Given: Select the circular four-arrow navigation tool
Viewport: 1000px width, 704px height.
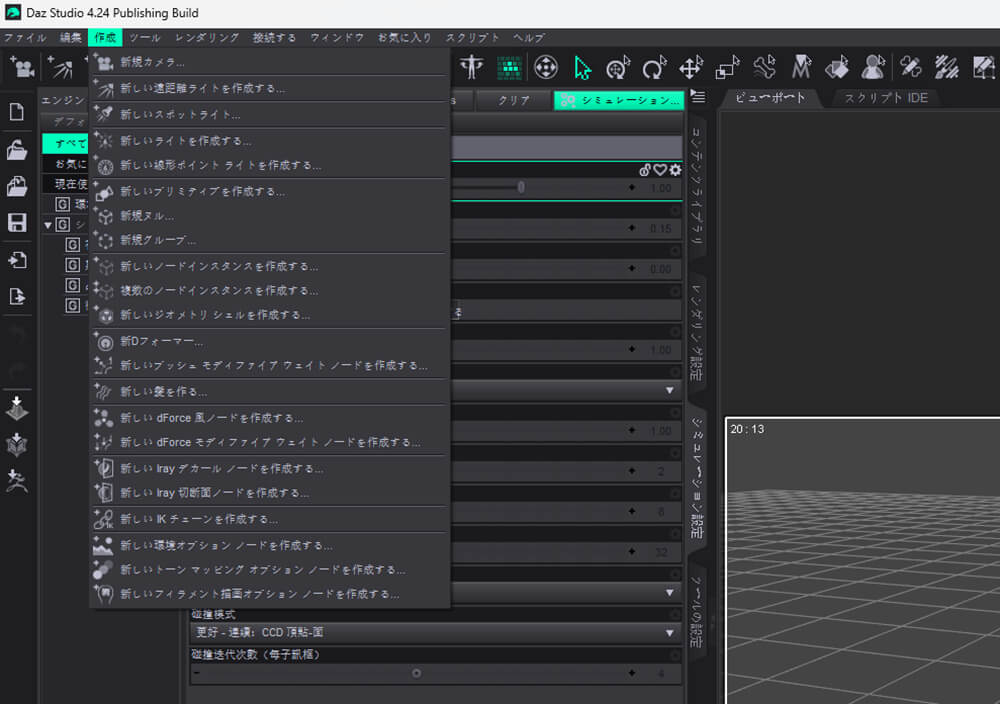Looking at the screenshot, I should point(546,68).
